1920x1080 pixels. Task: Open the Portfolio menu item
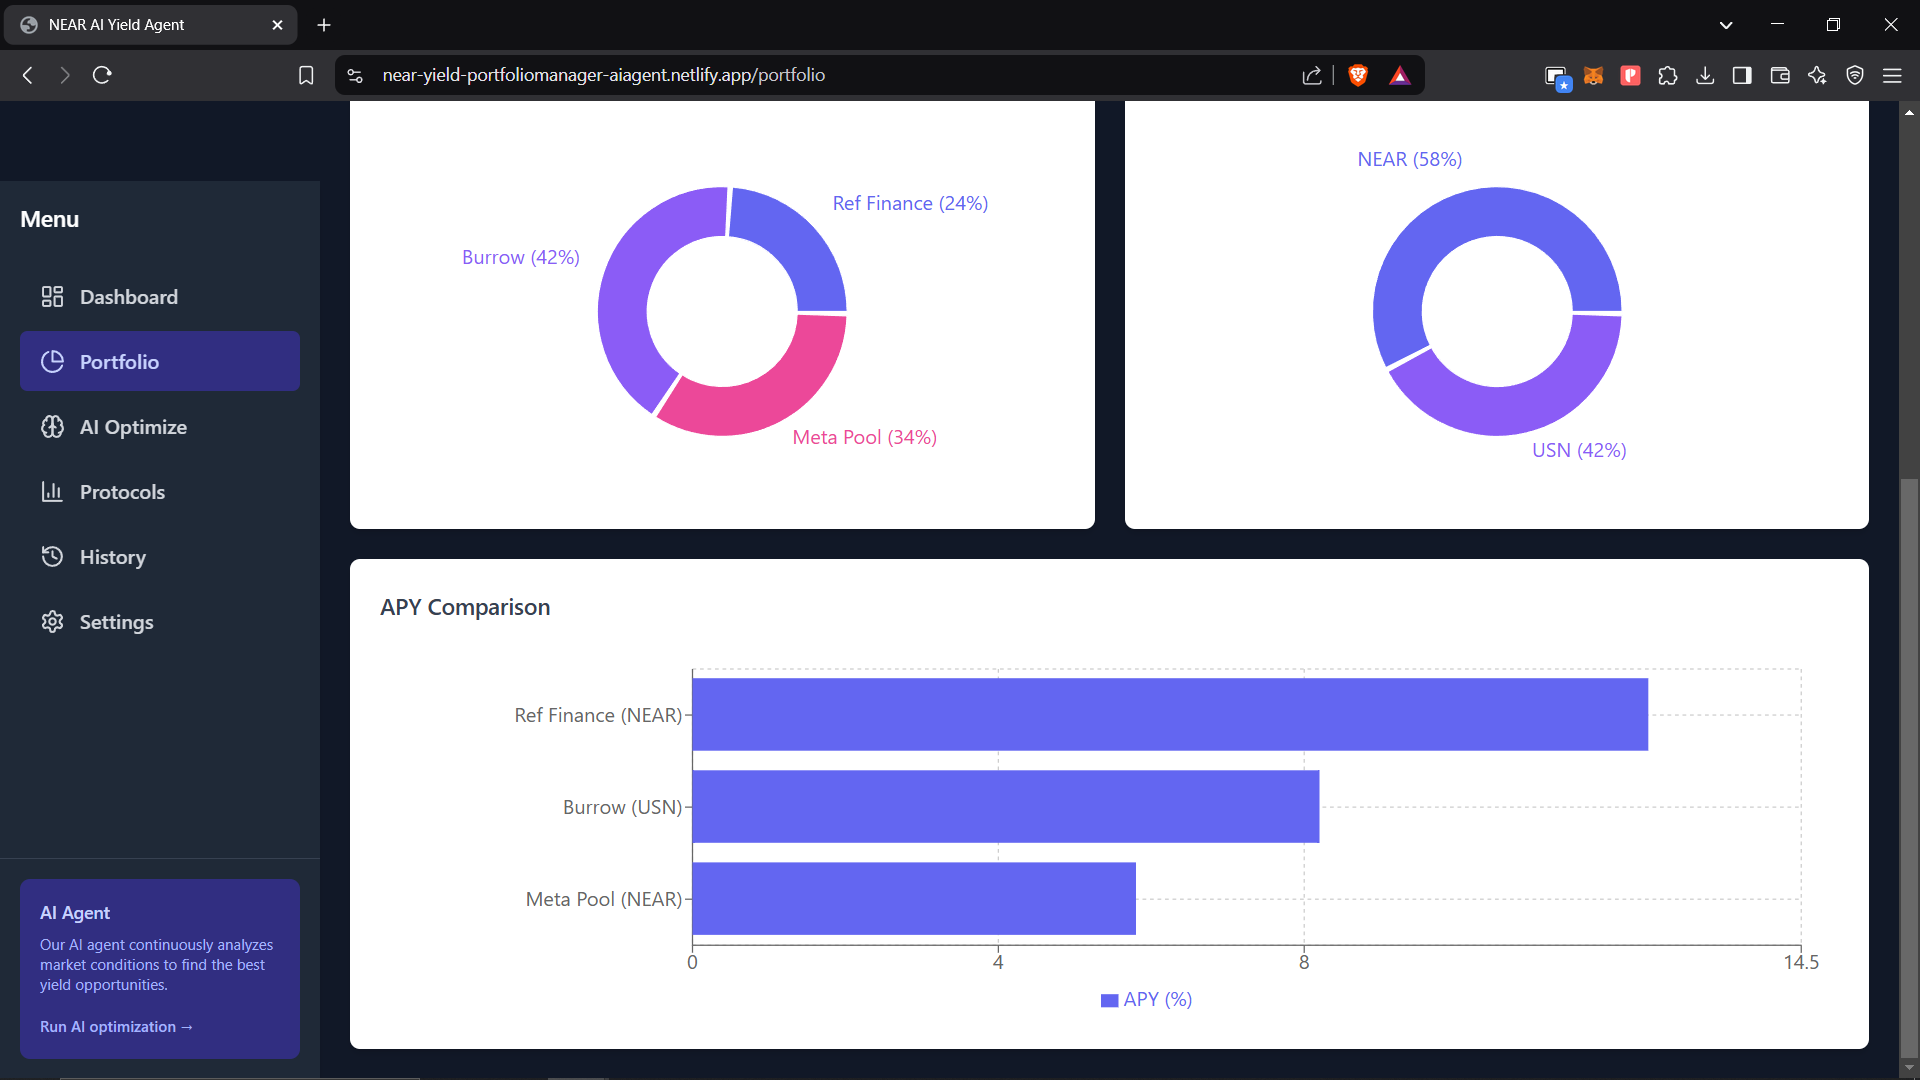[x=160, y=361]
